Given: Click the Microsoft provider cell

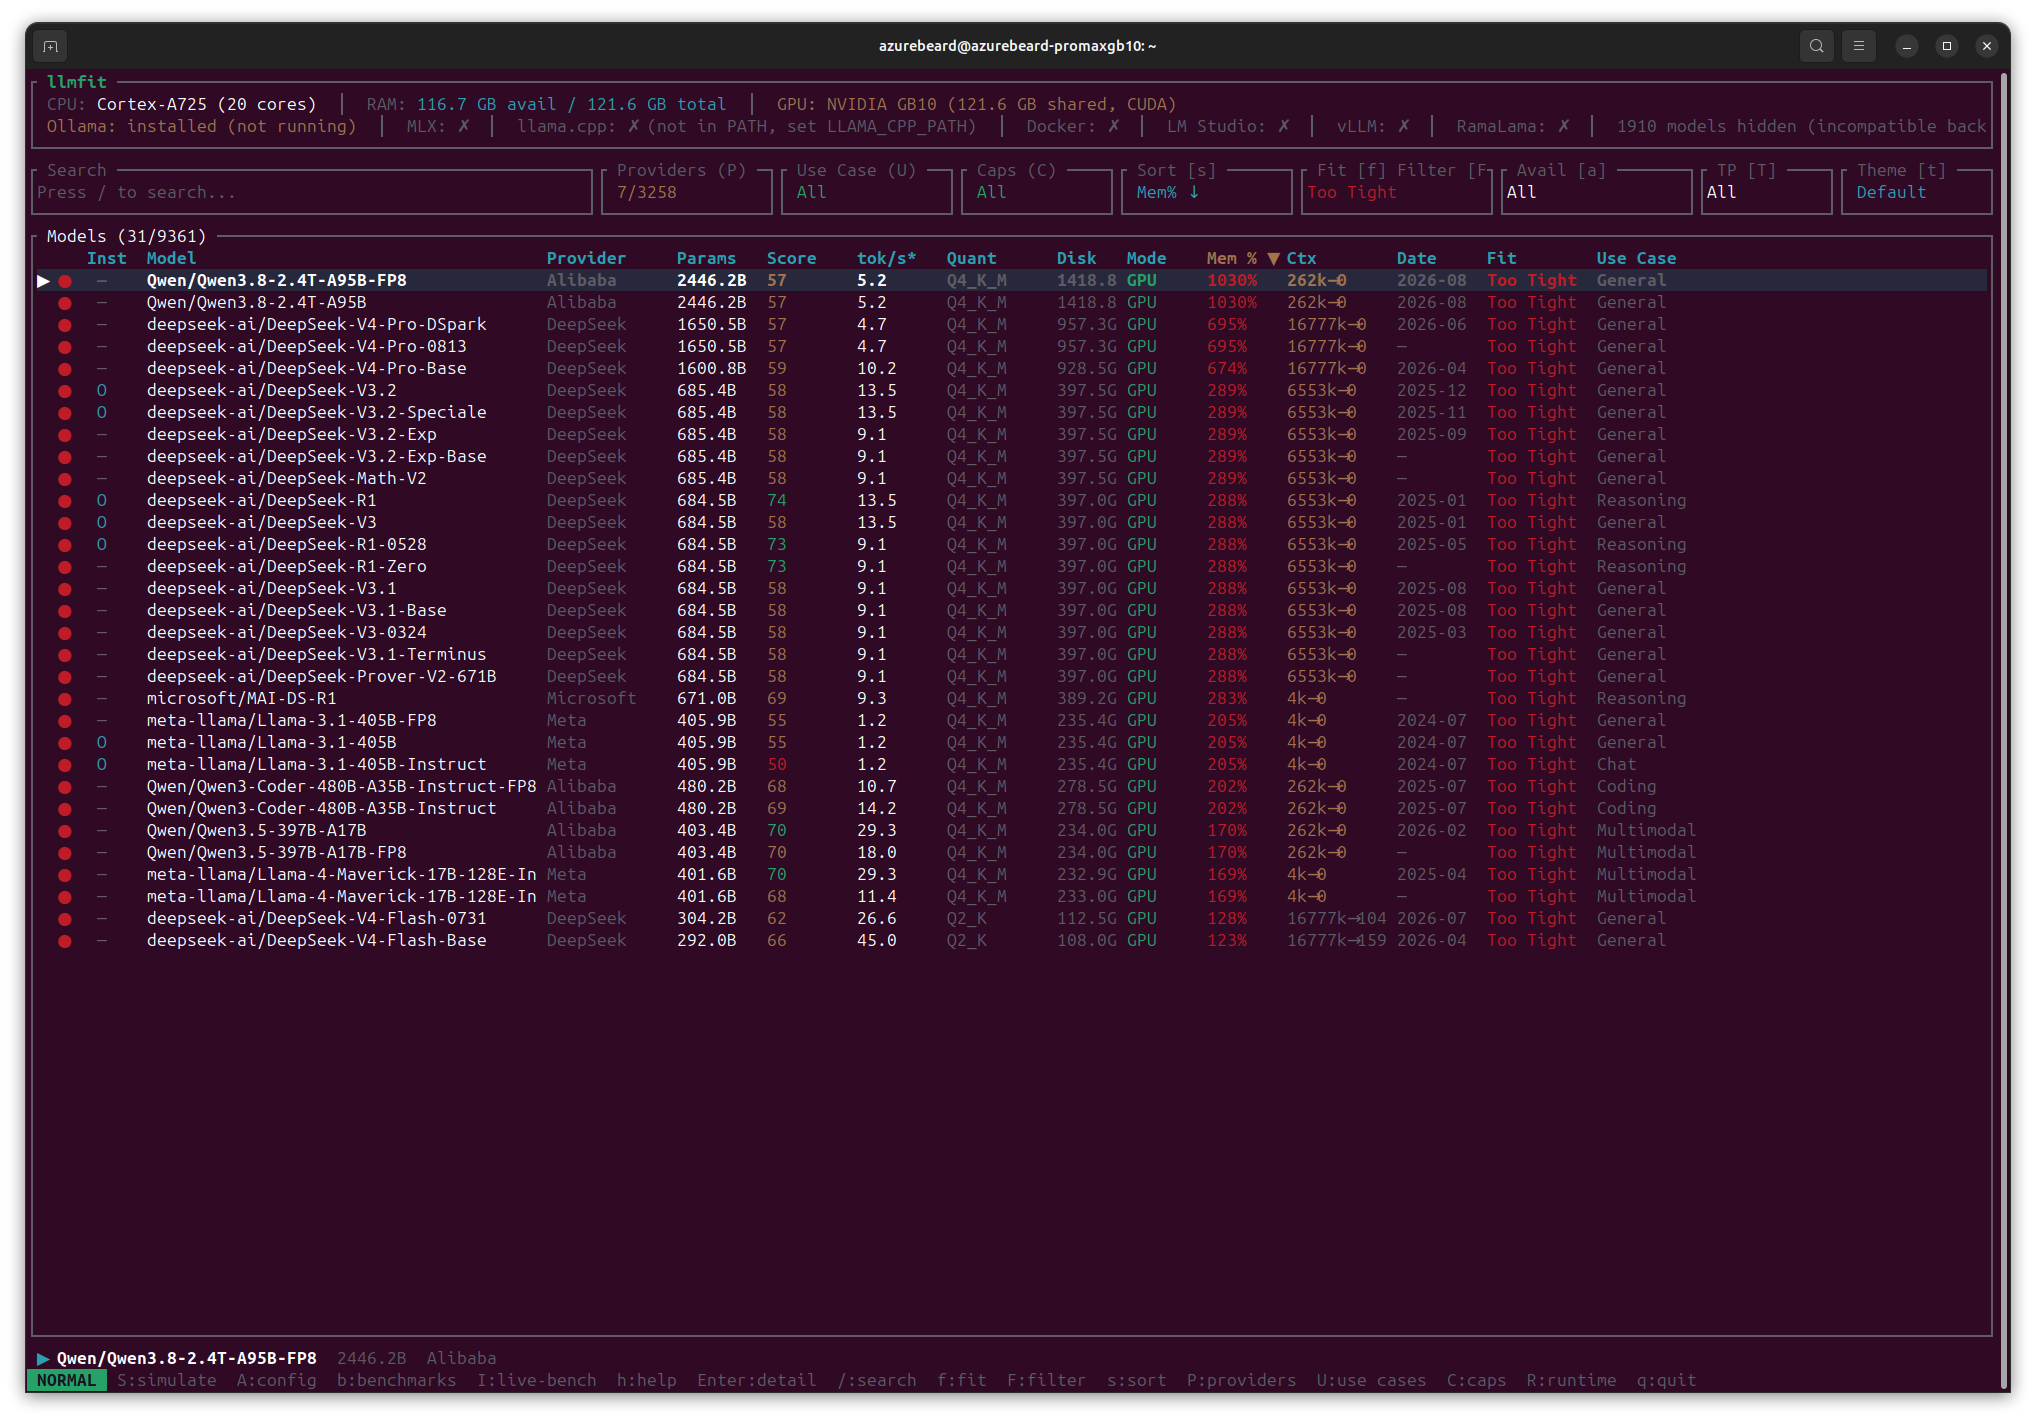Looking at the screenshot, I should click(x=592, y=699).
